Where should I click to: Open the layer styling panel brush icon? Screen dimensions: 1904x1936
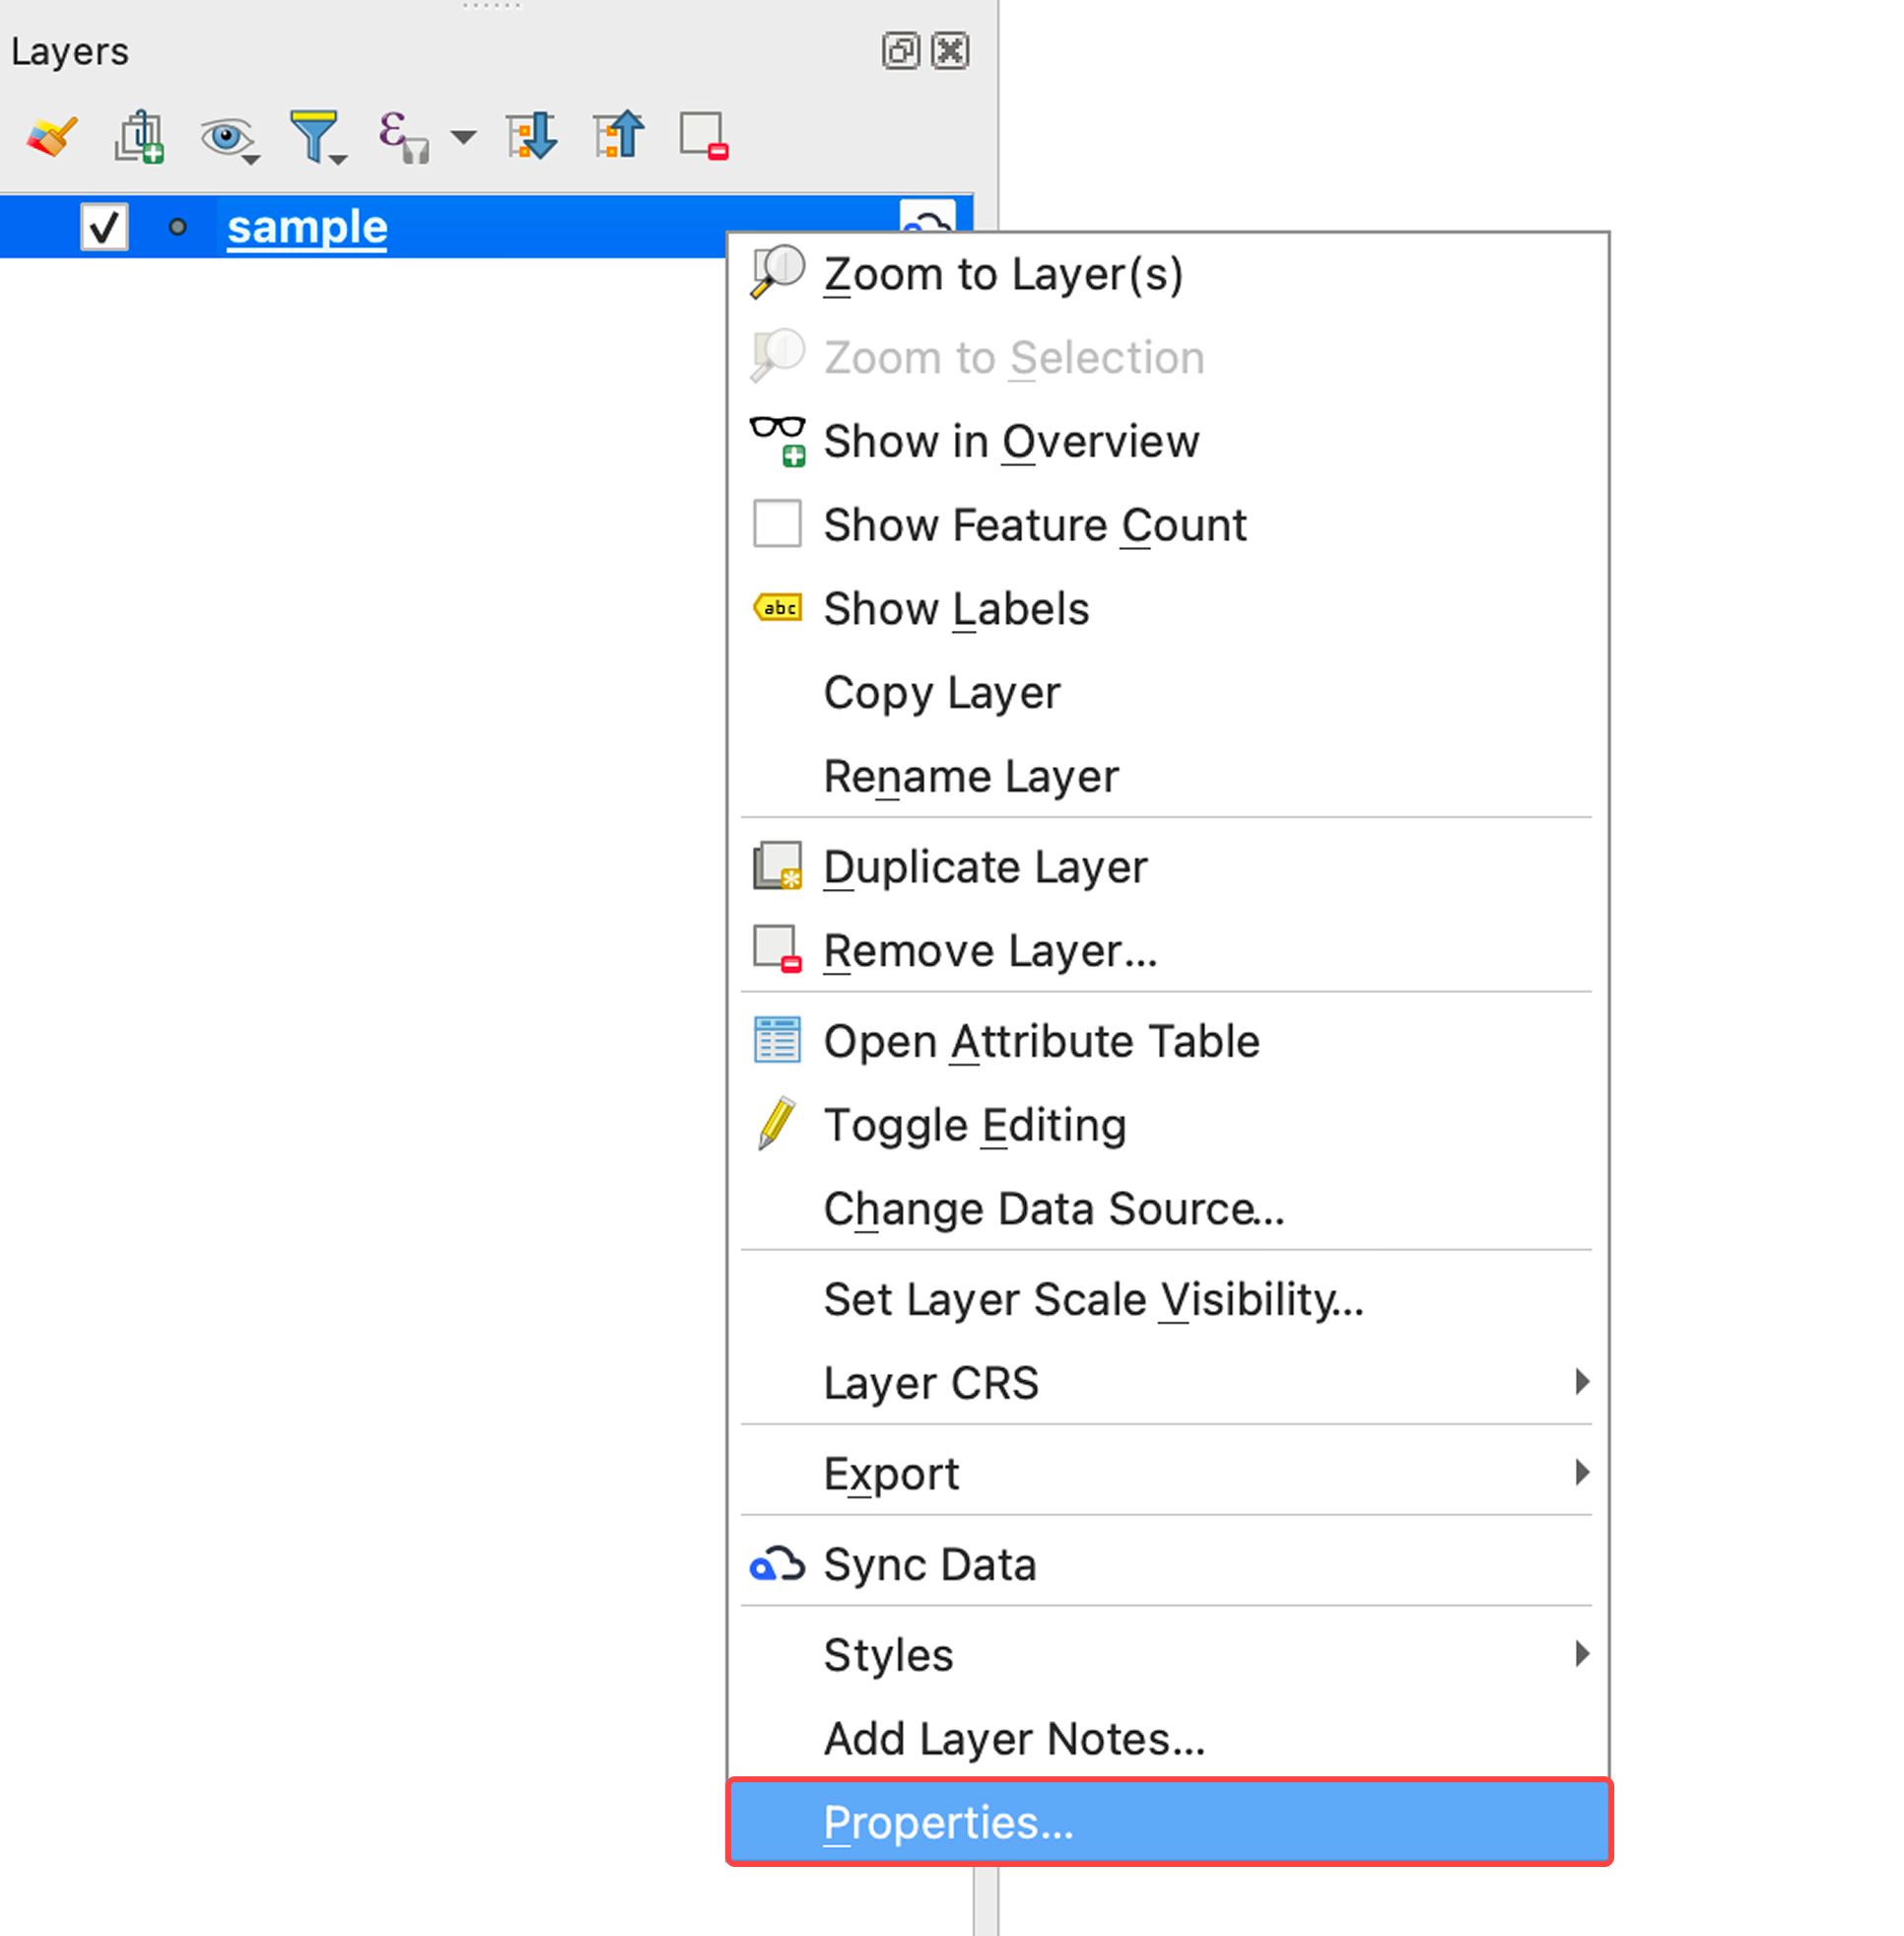click(52, 136)
